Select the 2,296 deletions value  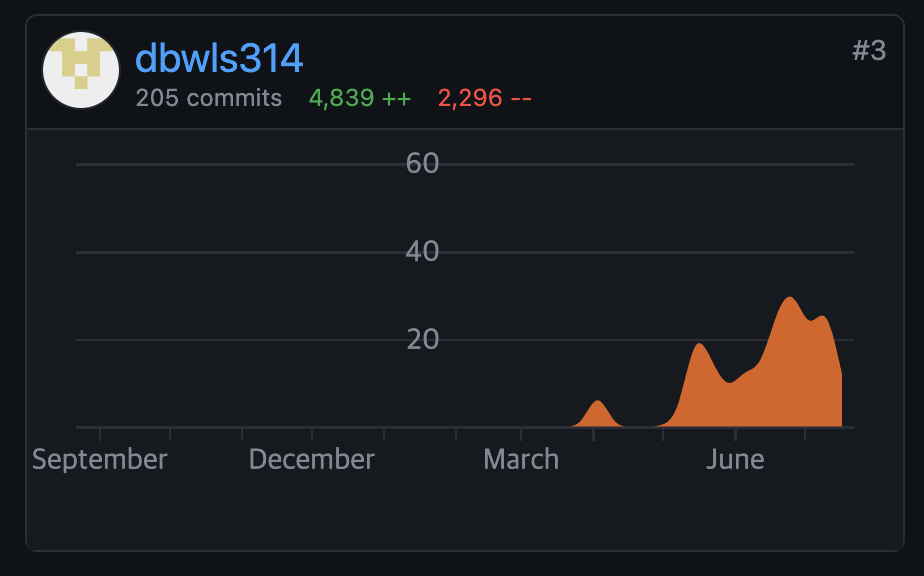(468, 98)
